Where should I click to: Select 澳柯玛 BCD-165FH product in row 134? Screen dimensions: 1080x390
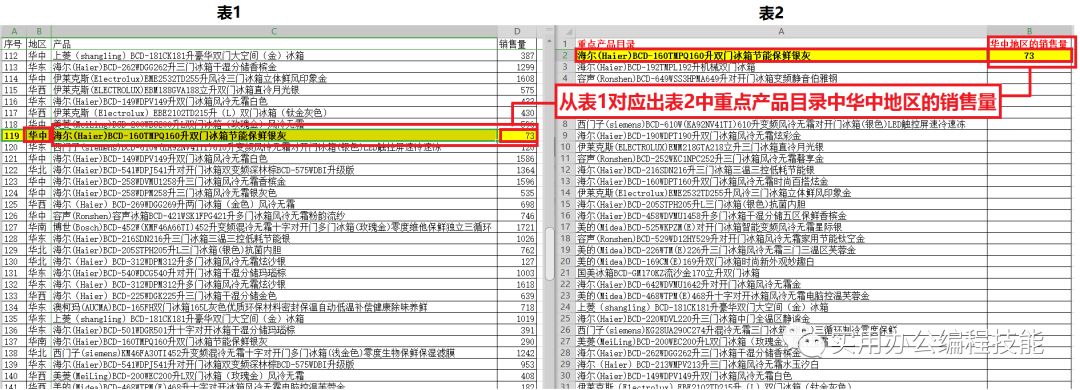(273, 307)
